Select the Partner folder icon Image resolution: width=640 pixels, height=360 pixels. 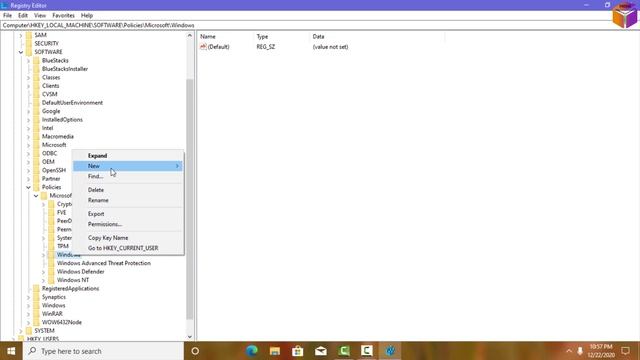pyautogui.click(x=36, y=179)
